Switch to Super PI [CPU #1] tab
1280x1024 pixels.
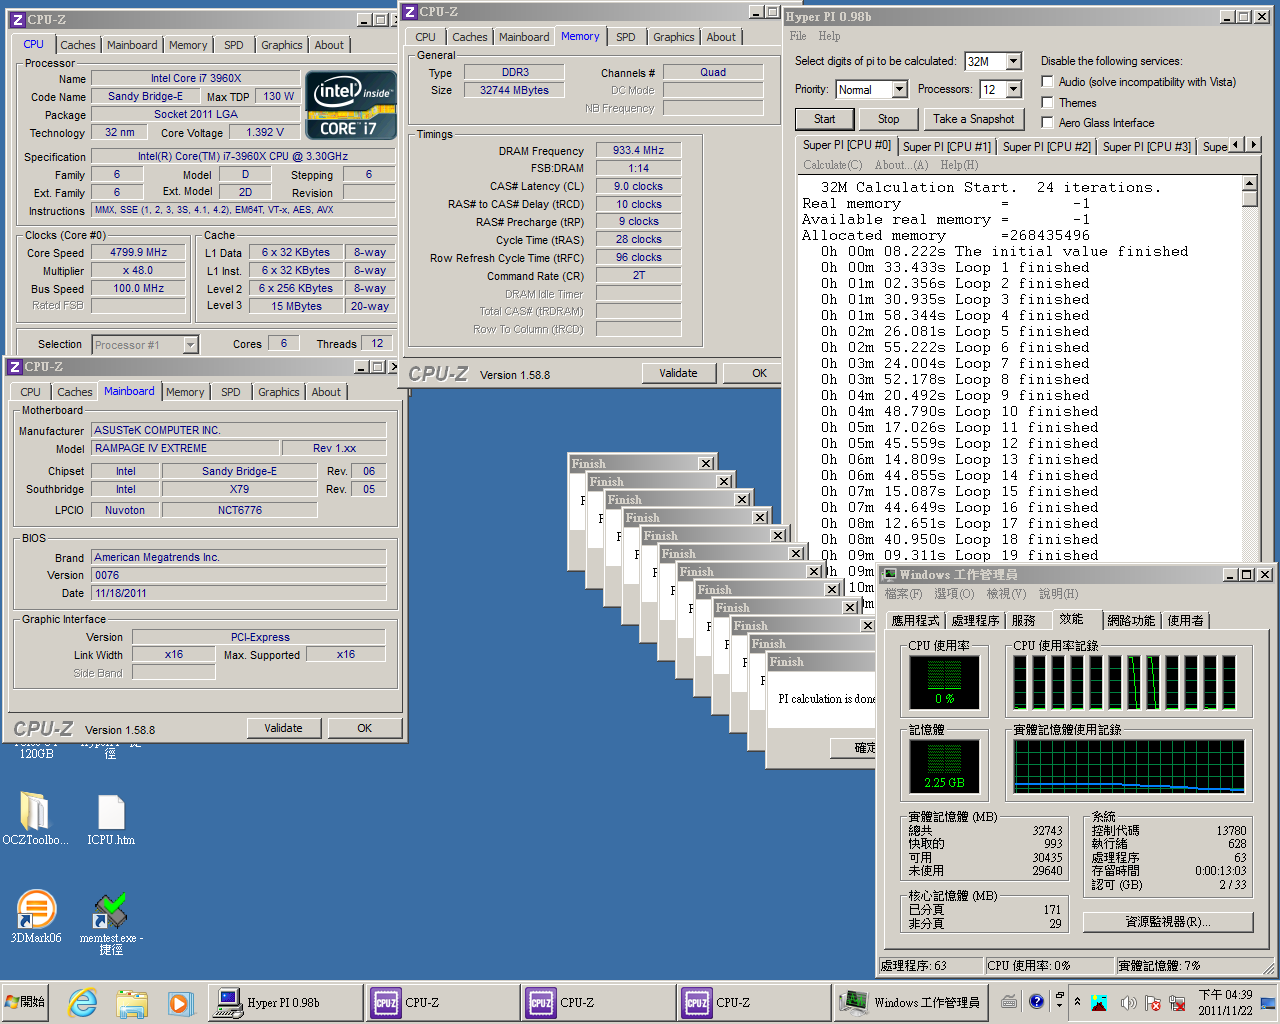pyautogui.click(x=946, y=147)
